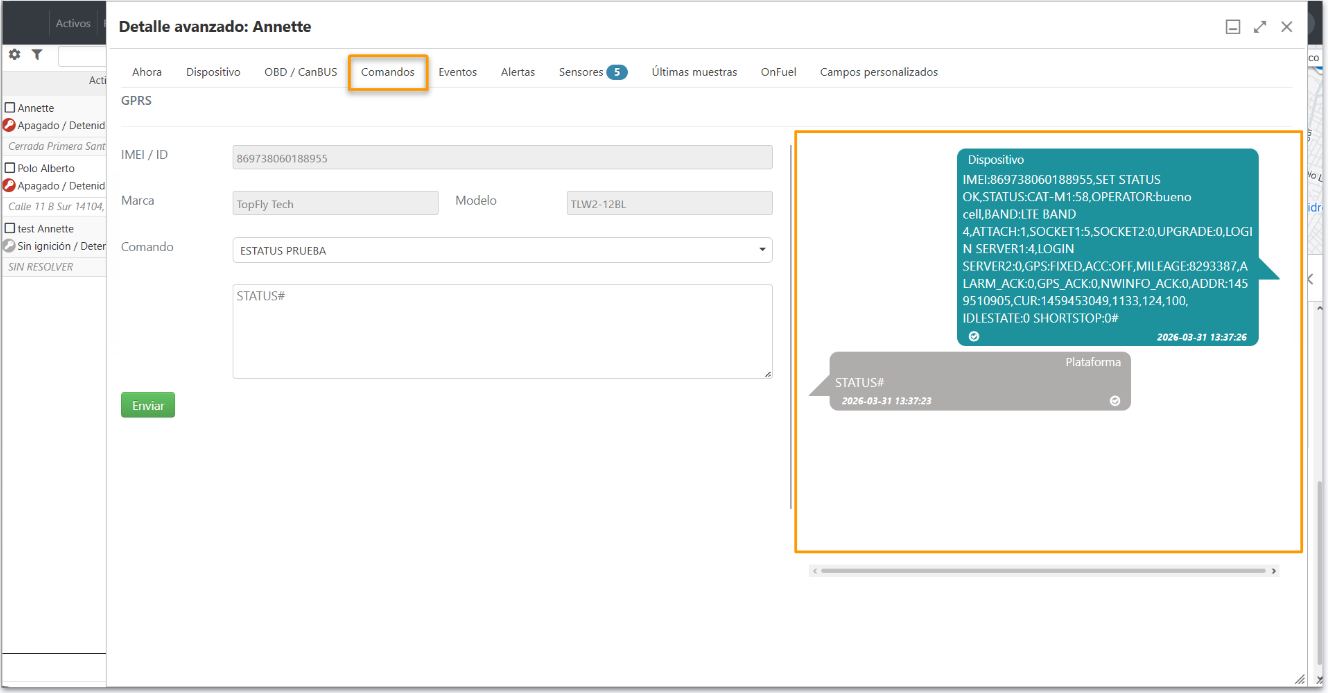Click the Modelo field showing TLW2-12BL
The image size is (1328, 693).
coord(670,203)
